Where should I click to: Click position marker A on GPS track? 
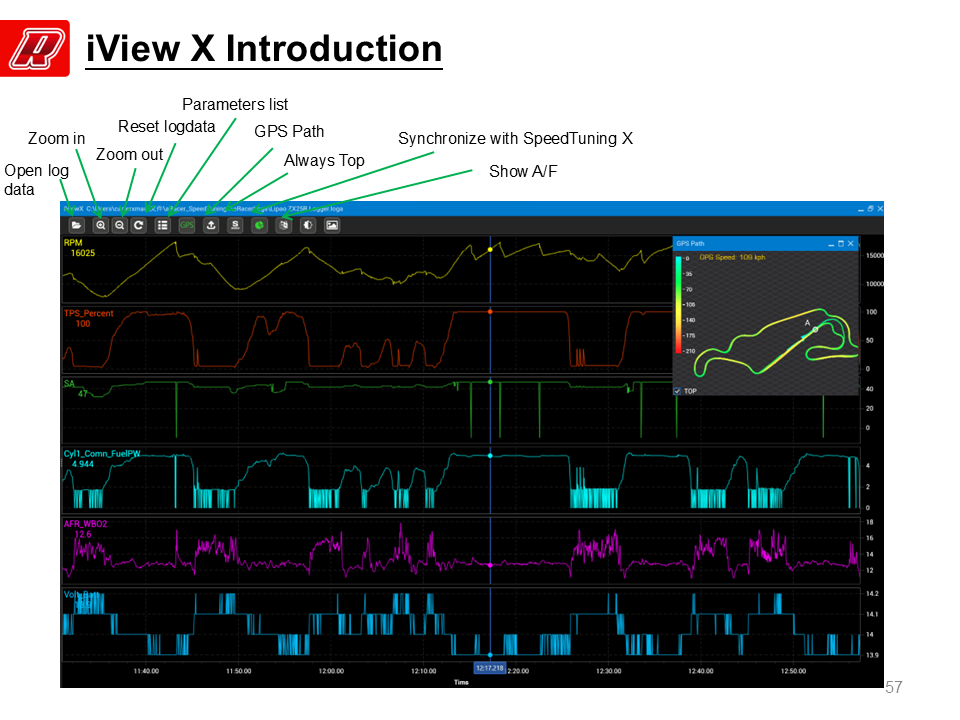(815, 329)
